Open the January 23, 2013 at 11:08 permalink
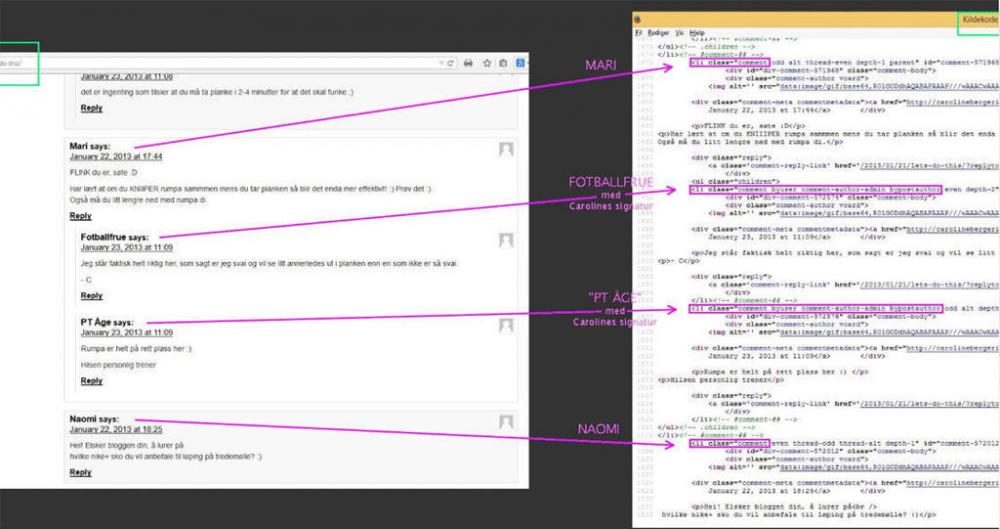1000x529 pixels. click(x=126, y=76)
